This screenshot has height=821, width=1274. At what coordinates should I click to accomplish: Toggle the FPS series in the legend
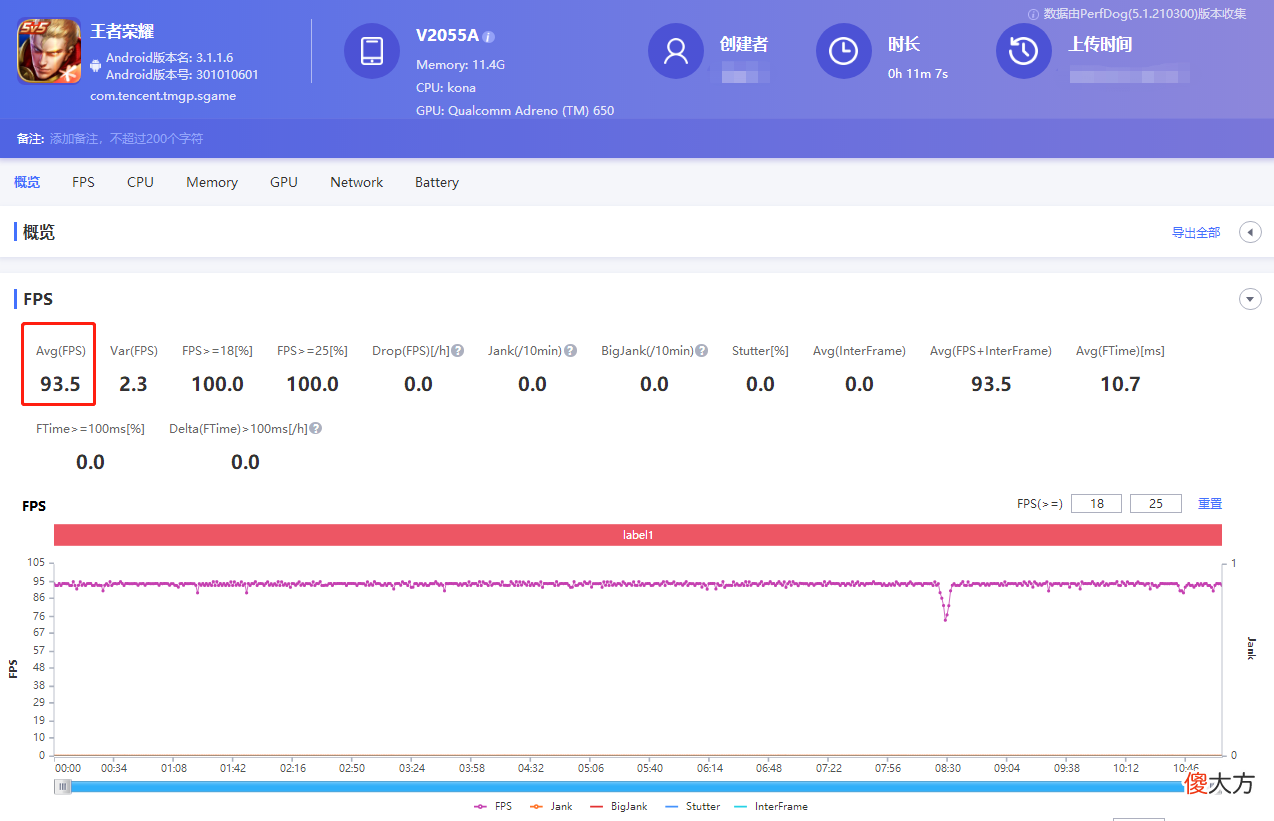[x=493, y=806]
